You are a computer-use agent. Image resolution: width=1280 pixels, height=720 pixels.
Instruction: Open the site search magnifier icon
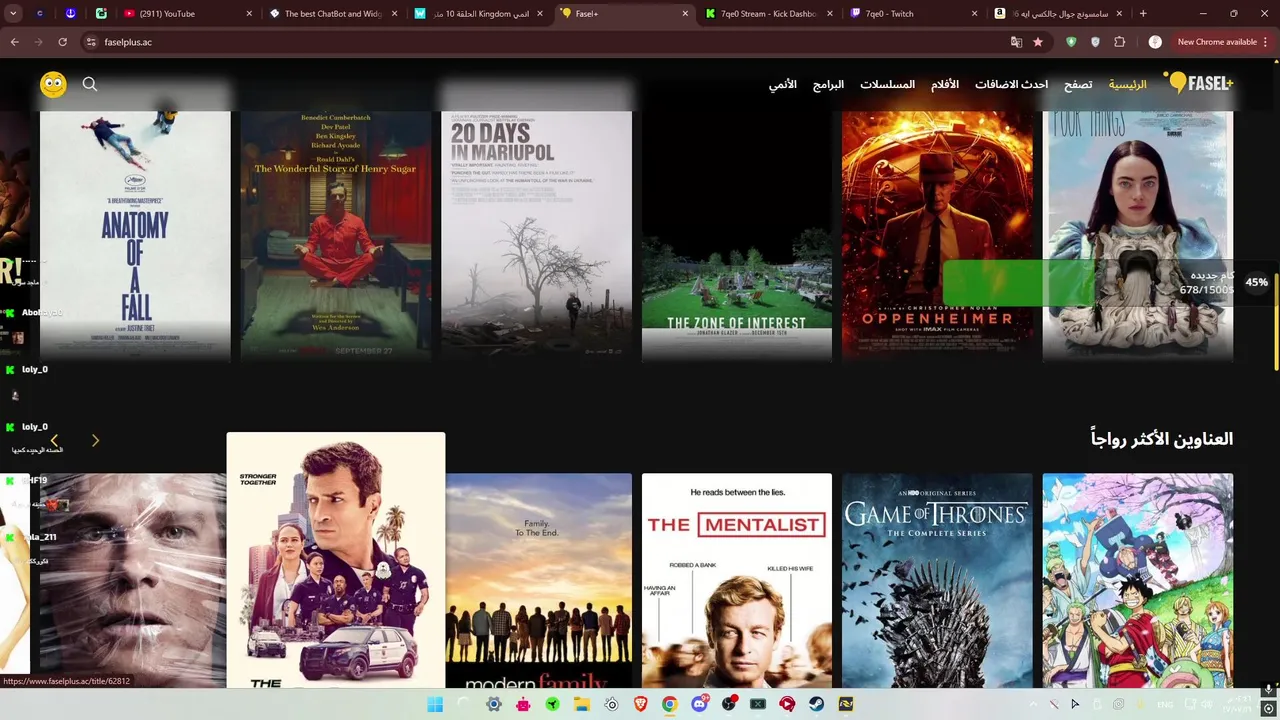(x=90, y=84)
